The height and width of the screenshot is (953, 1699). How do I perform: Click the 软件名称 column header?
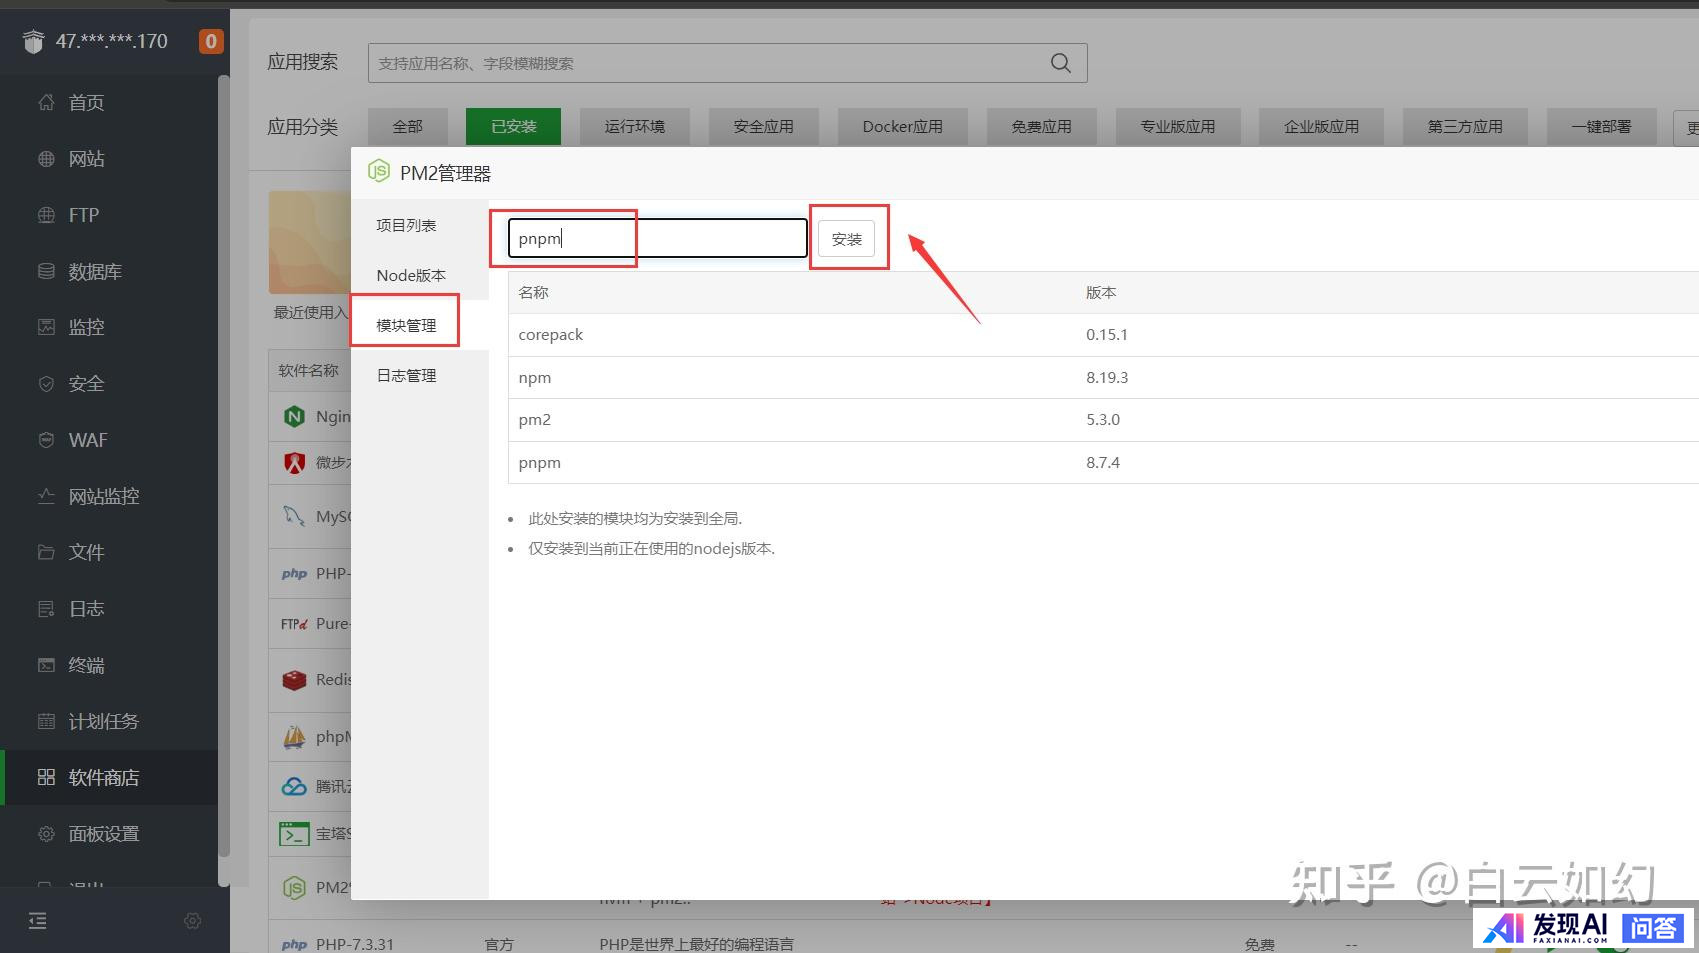pyautogui.click(x=309, y=371)
